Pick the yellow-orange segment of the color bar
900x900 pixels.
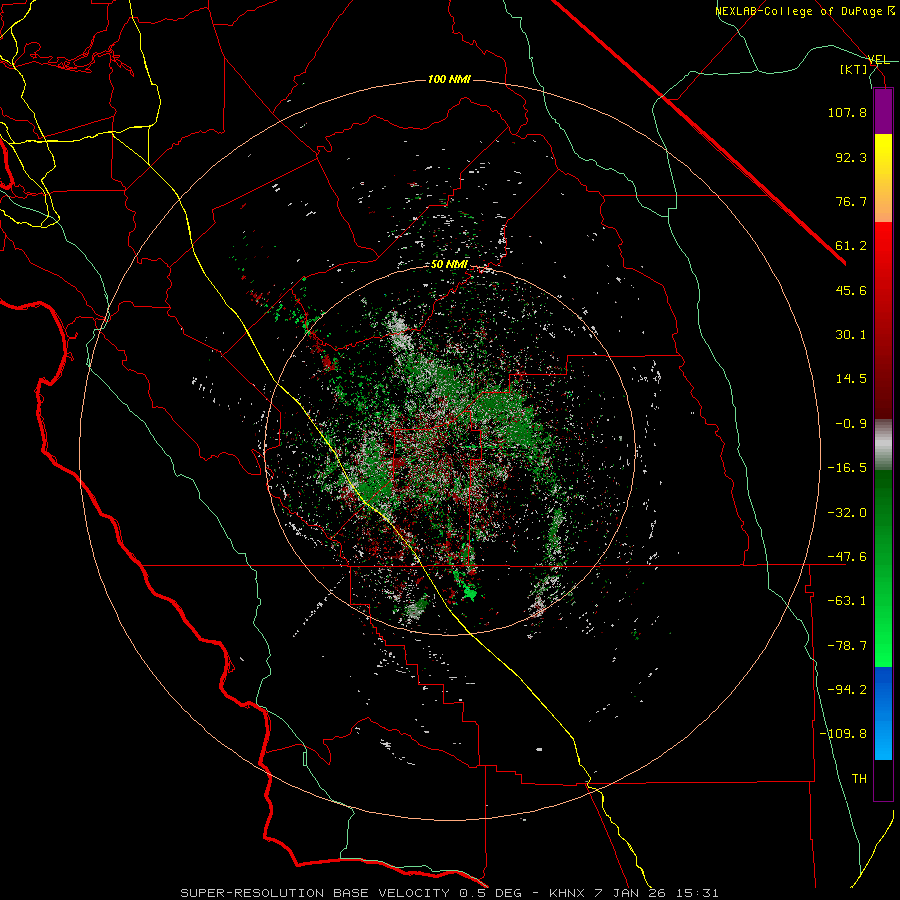pos(883,178)
